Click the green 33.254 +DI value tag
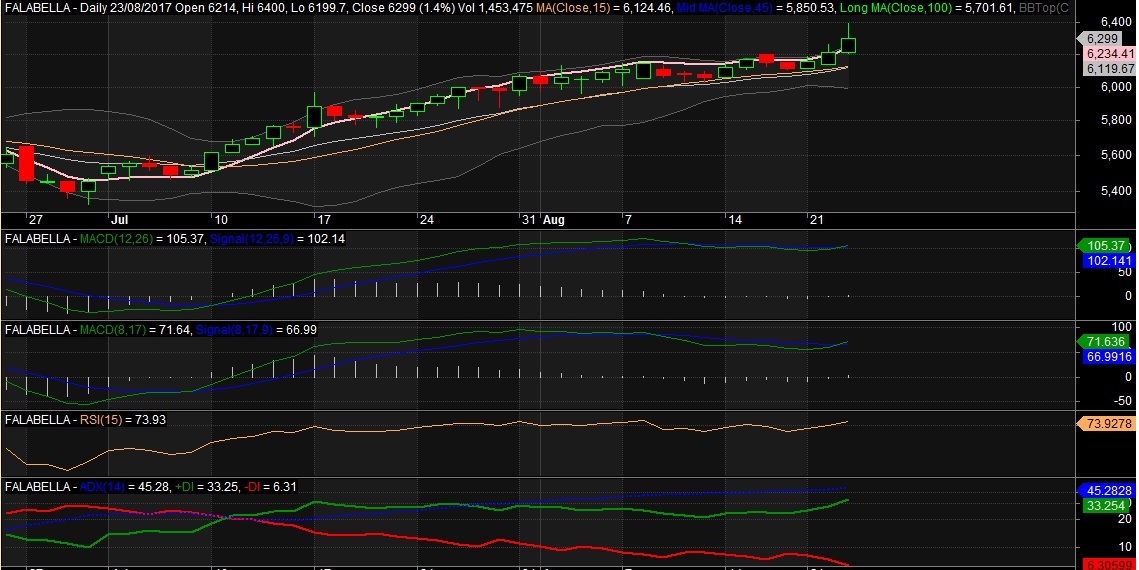 click(1105, 506)
